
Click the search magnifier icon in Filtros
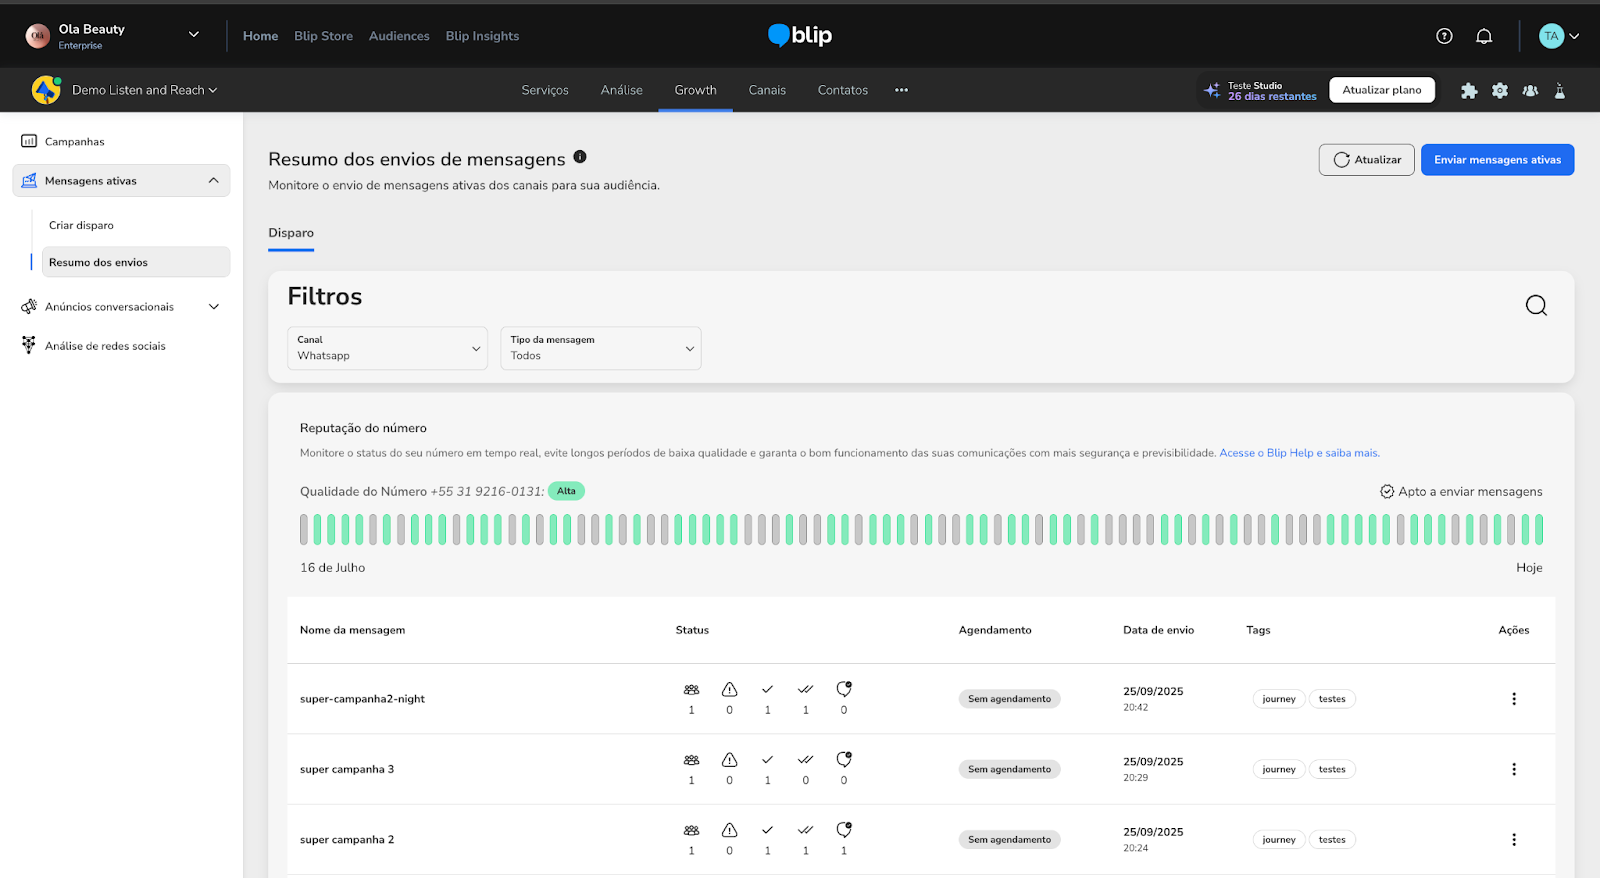(x=1536, y=305)
